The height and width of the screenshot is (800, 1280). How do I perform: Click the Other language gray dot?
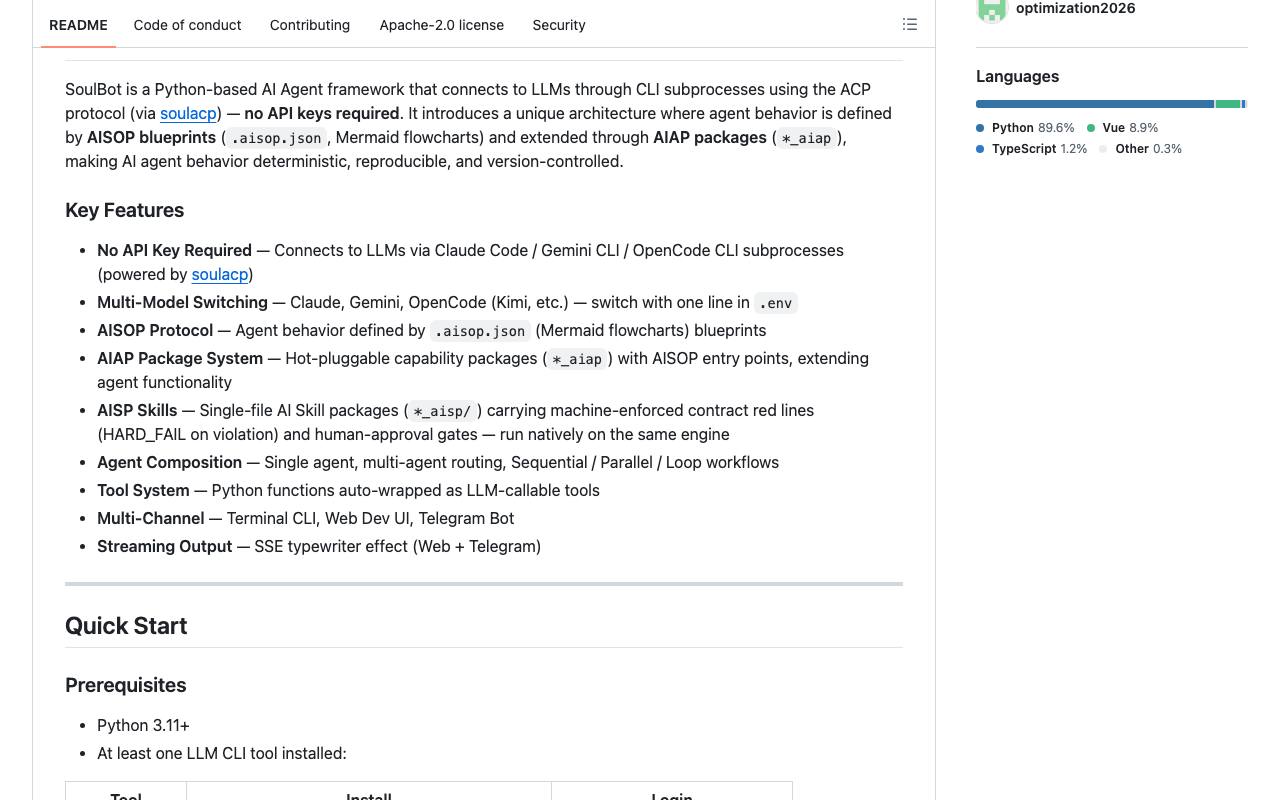tap(1104, 149)
